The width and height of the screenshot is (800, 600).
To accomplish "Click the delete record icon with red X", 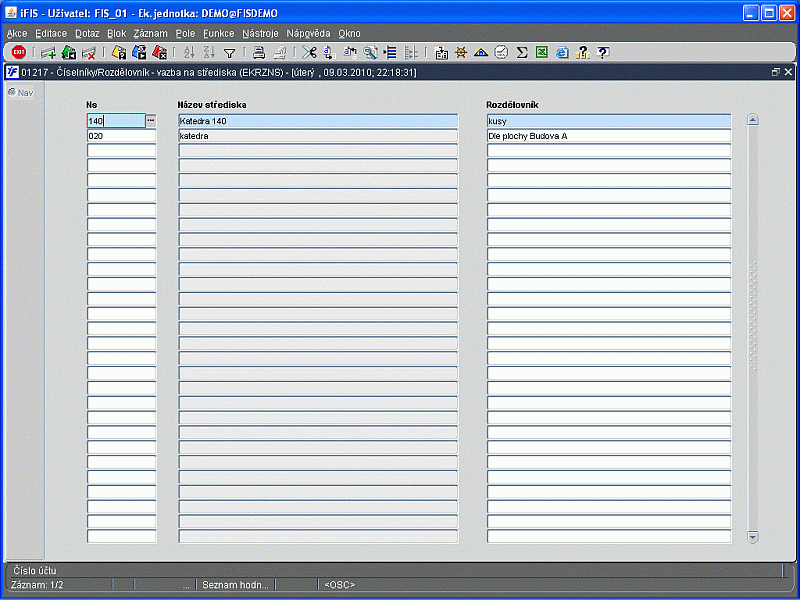I will (x=89, y=53).
